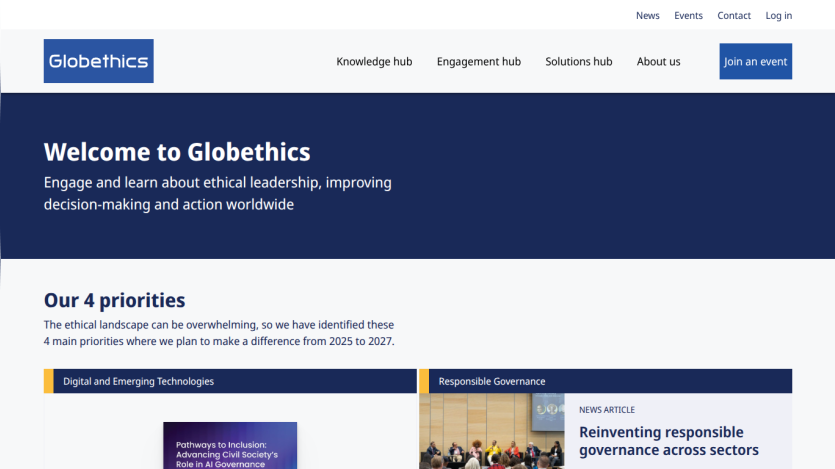This screenshot has width=835, height=469.
Task: Open the Knowledge hub menu
Action: click(x=374, y=62)
